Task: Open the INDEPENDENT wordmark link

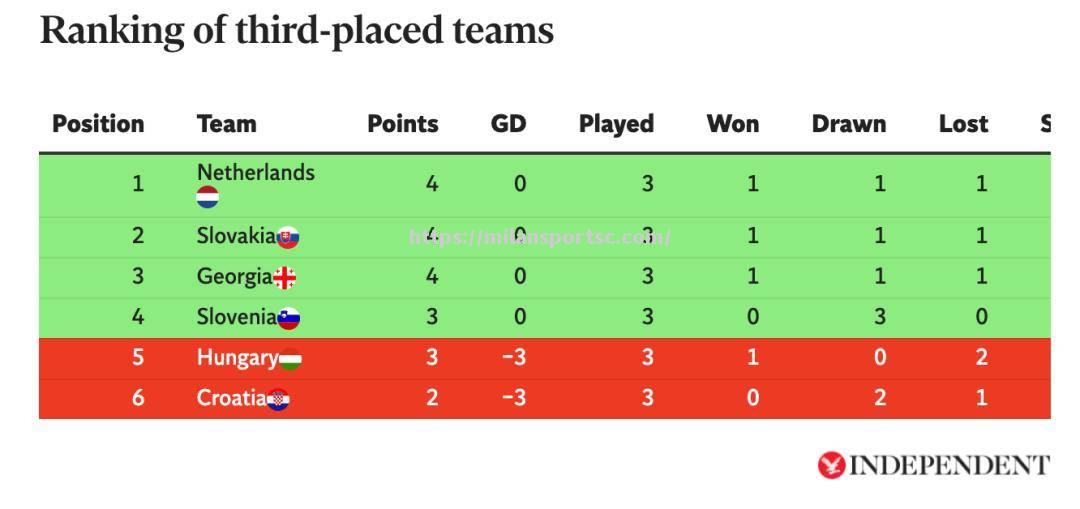Action: coord(950,466)
